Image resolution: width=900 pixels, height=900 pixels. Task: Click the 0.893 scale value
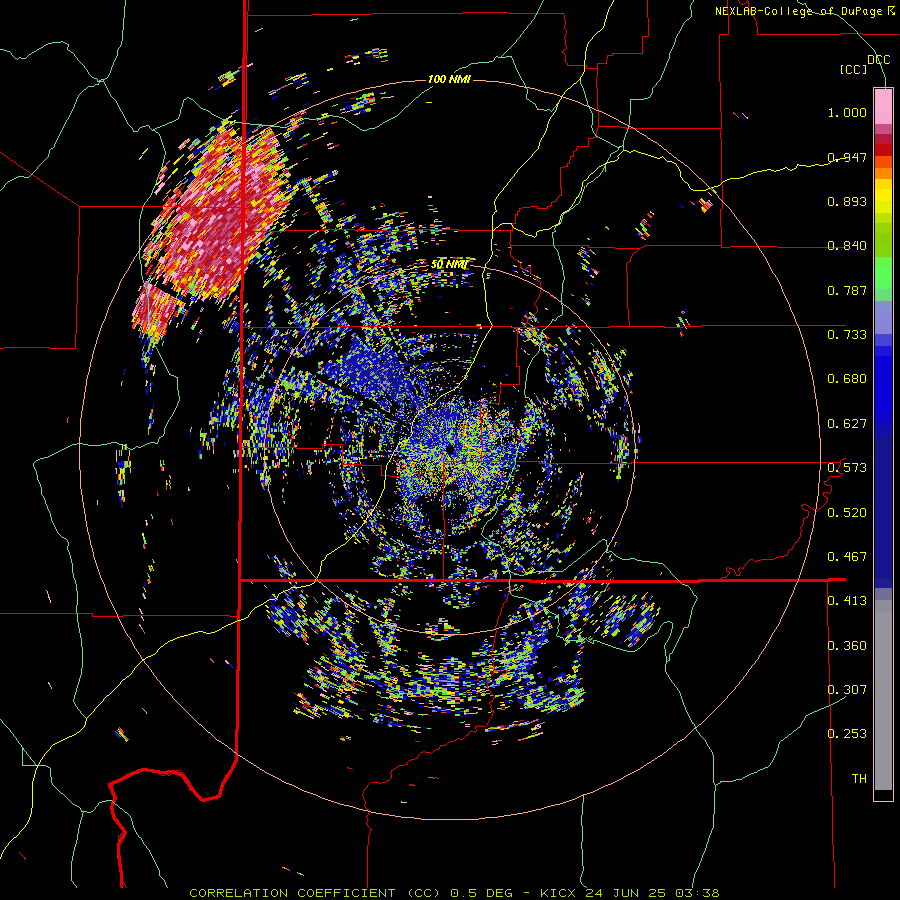pos(847,201)
